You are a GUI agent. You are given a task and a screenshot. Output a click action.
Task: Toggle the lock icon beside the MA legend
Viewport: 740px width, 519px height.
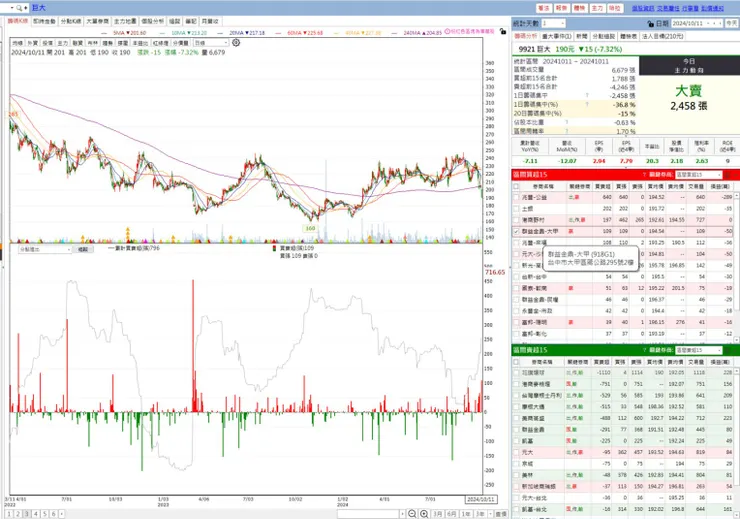click(503, 32)
